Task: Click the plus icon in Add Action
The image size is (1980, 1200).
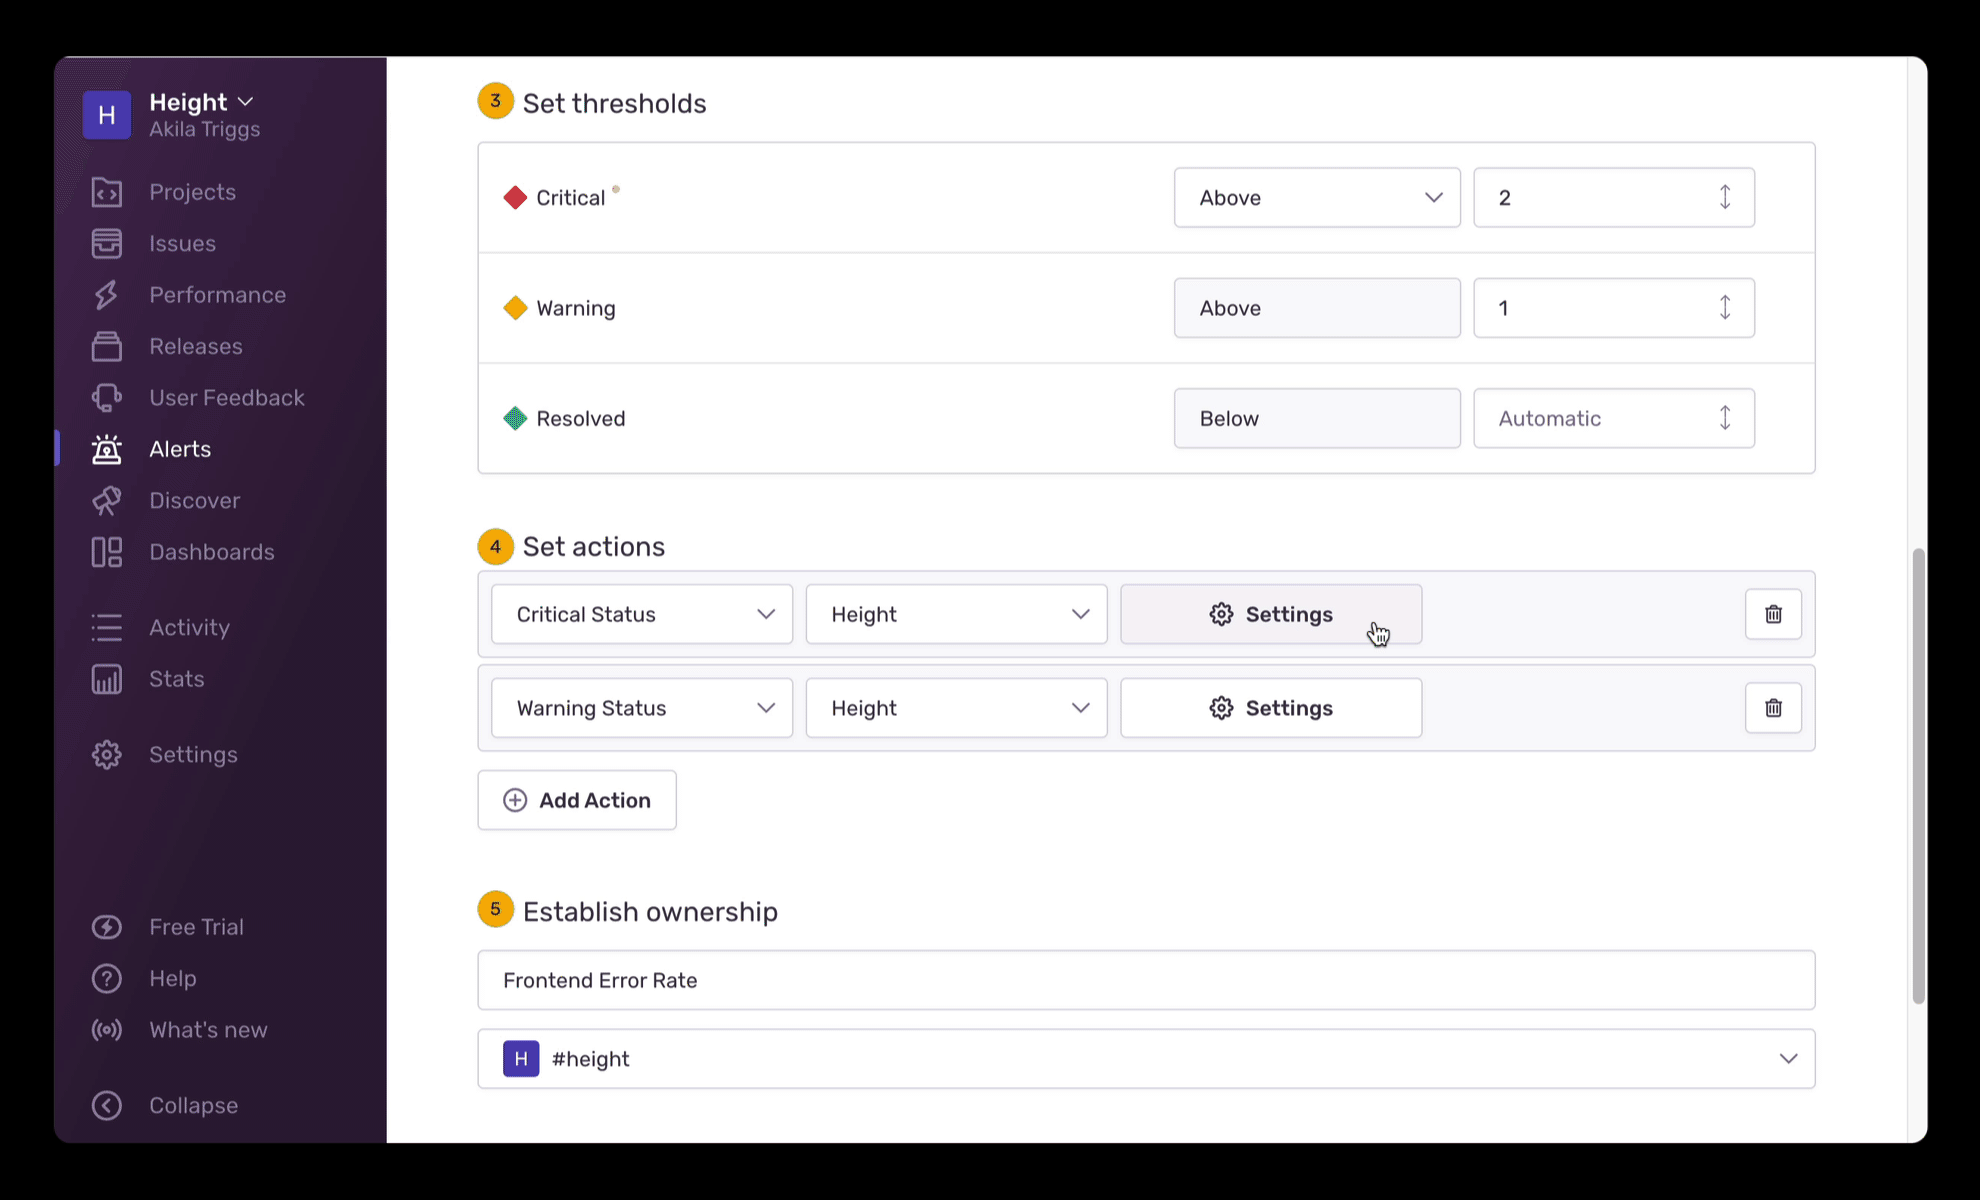Action: tap(515, 800)
